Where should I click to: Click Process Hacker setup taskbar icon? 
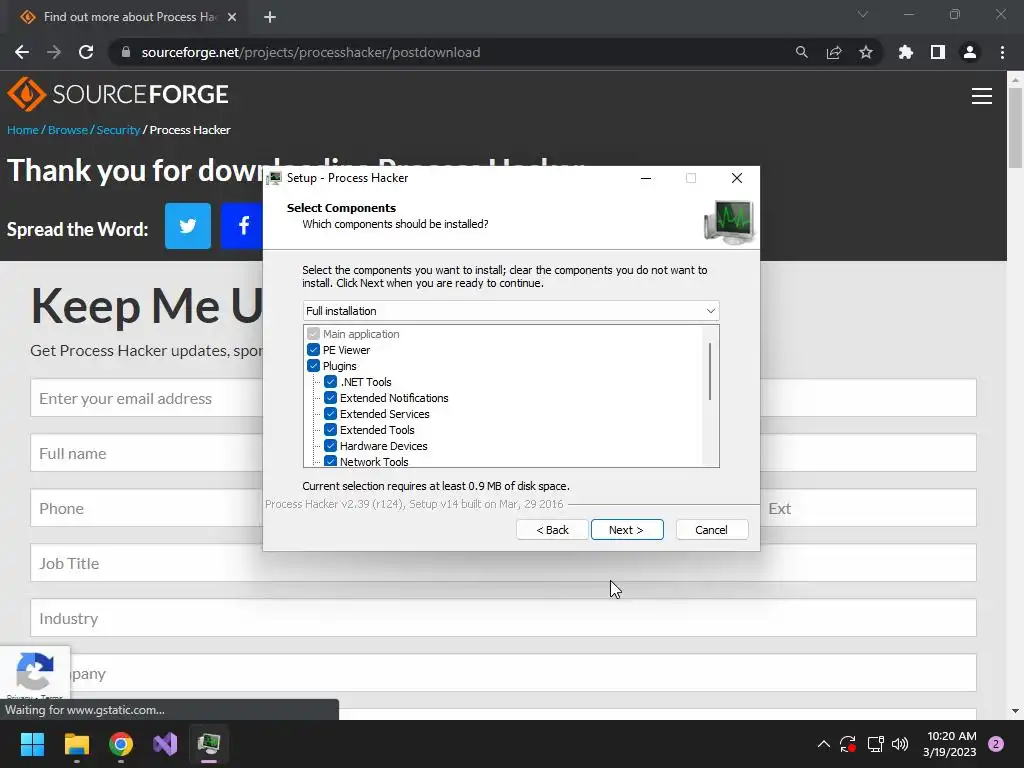pos(209,744)
